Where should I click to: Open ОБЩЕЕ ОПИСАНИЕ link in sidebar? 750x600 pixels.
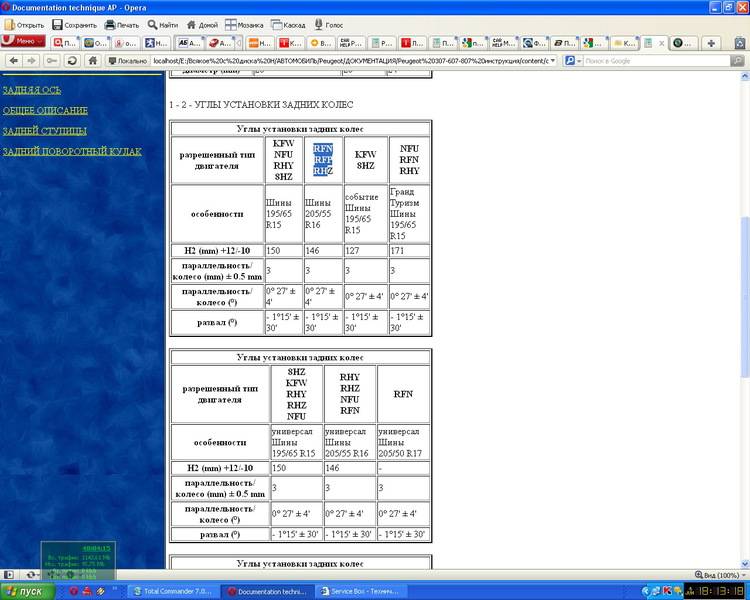(45, 110)
